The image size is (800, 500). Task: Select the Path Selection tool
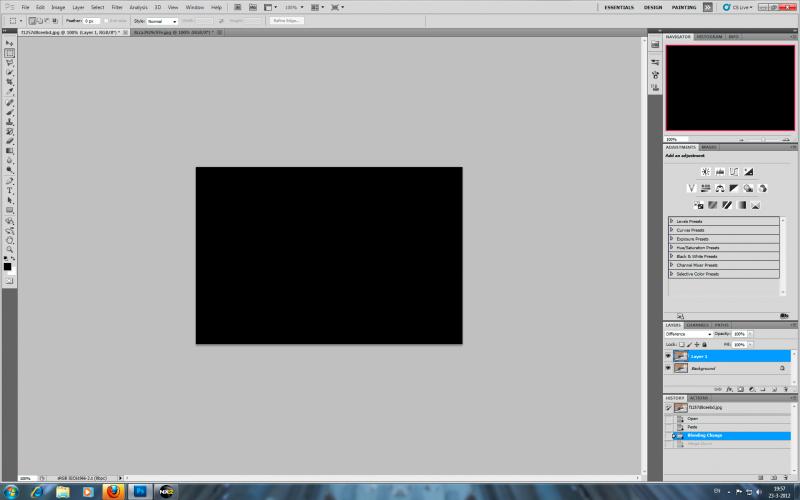click(x=10, y=201)
